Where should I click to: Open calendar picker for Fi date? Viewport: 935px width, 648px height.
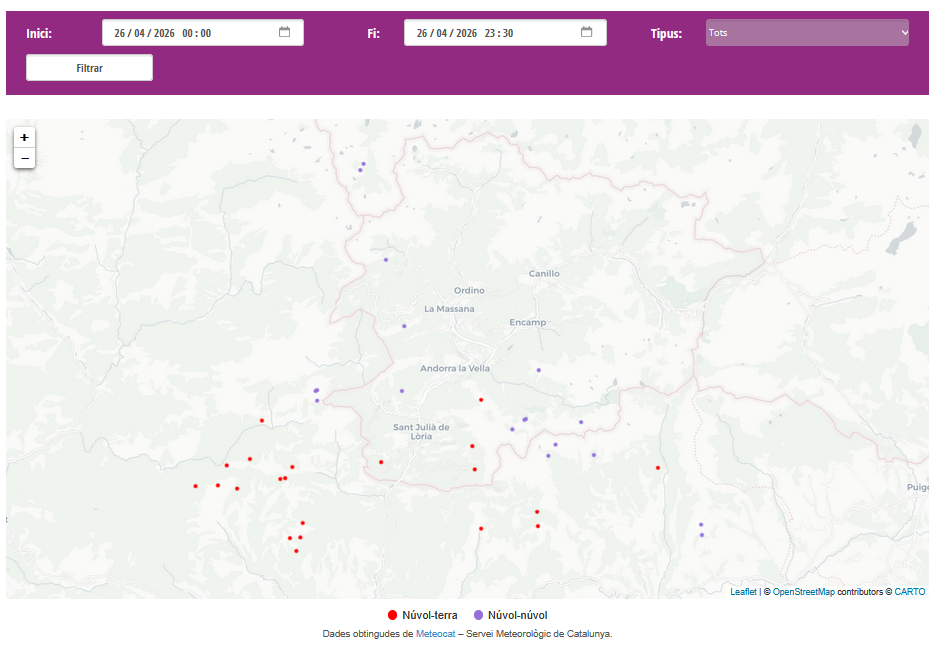(586, 32)
